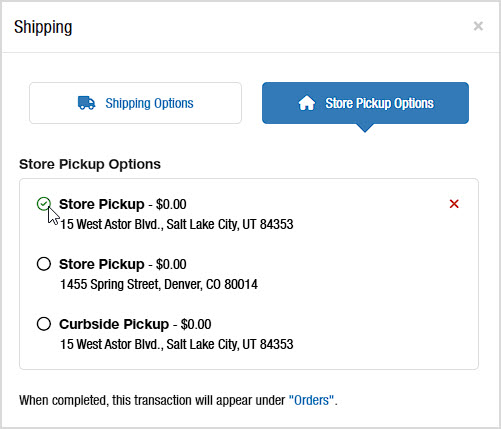Viewport: 501px width, 429px height.
Task: Toggle the green checked Salt Lake City pickup radio
Action: pos(44,204)
